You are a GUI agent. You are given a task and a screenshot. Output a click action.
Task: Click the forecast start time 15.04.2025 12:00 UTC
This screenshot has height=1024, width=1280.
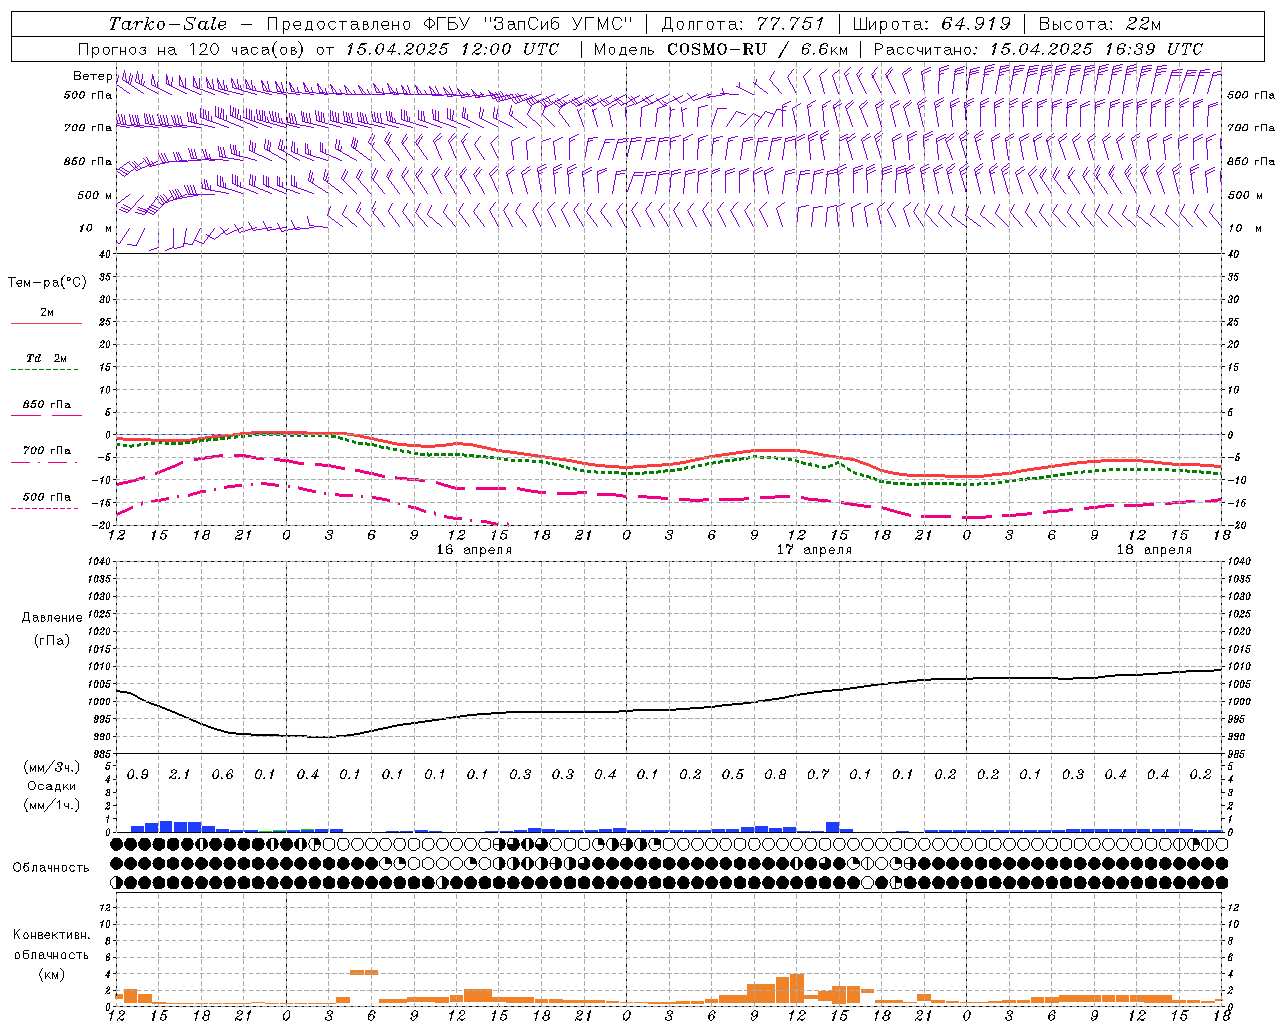coord(452,49)
